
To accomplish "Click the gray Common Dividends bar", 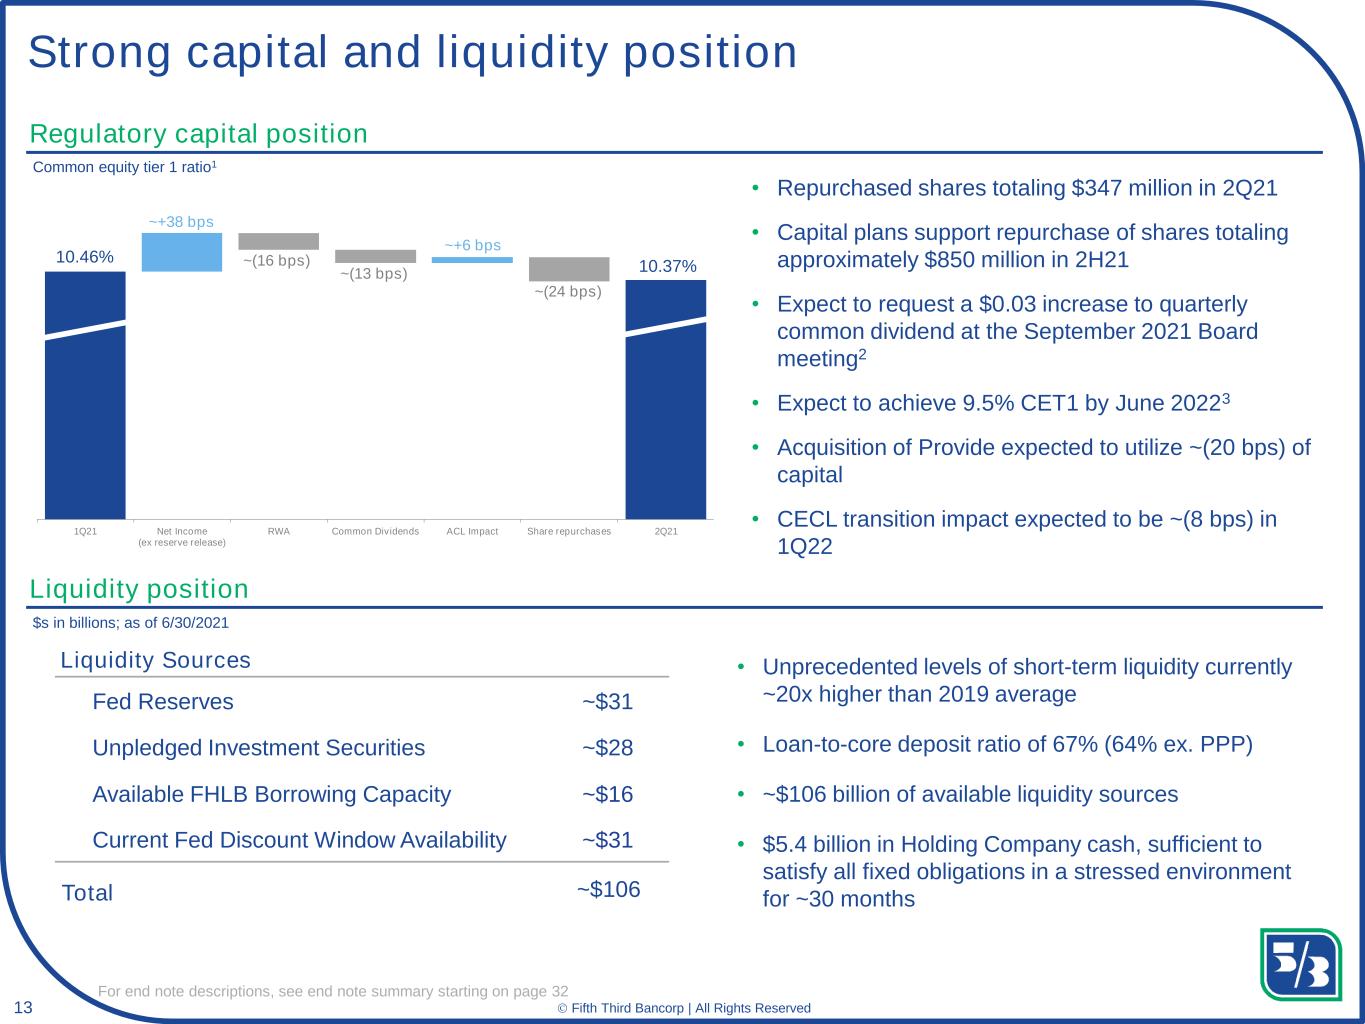I will (x=375, y=256).
